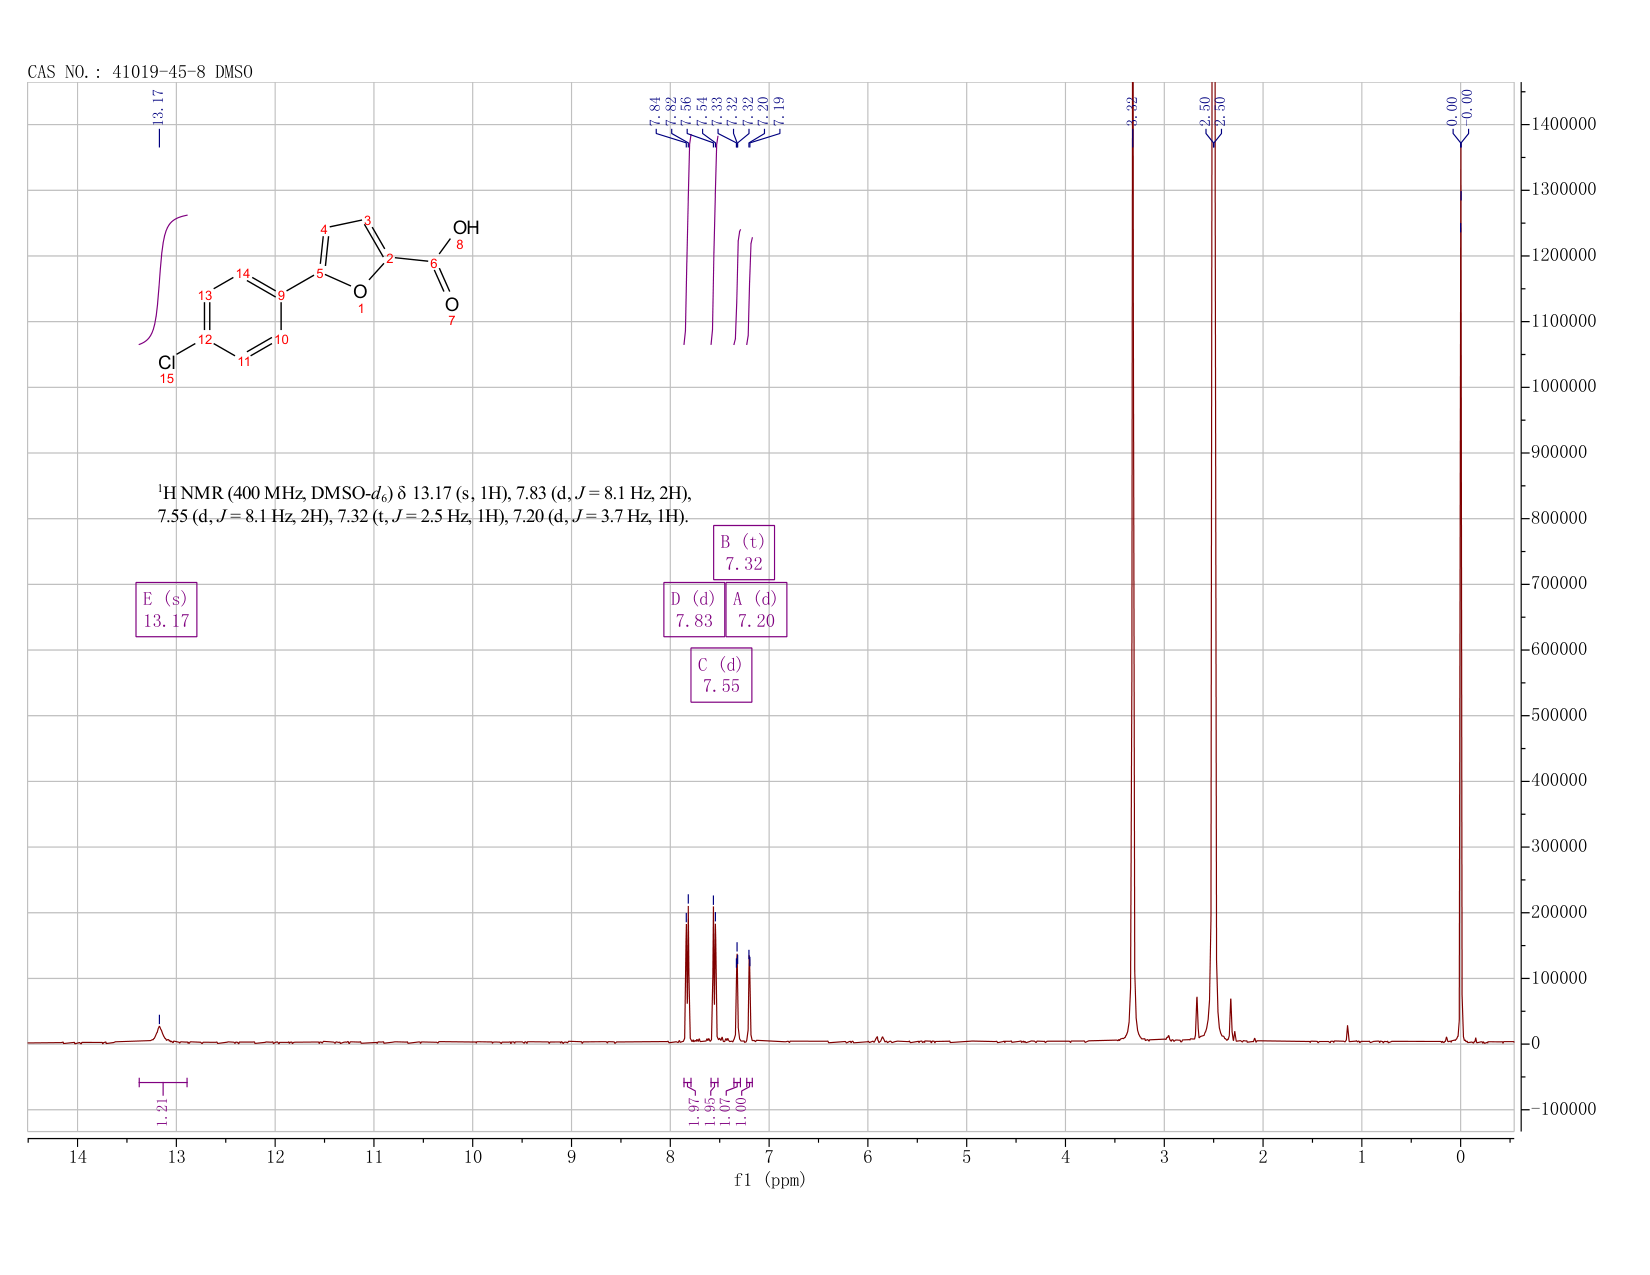Image resolution: width=1650 pixels, height=1275 pixels.
Task: Select the 2.50 DMSO peak label
Action: pos(1212,110)
